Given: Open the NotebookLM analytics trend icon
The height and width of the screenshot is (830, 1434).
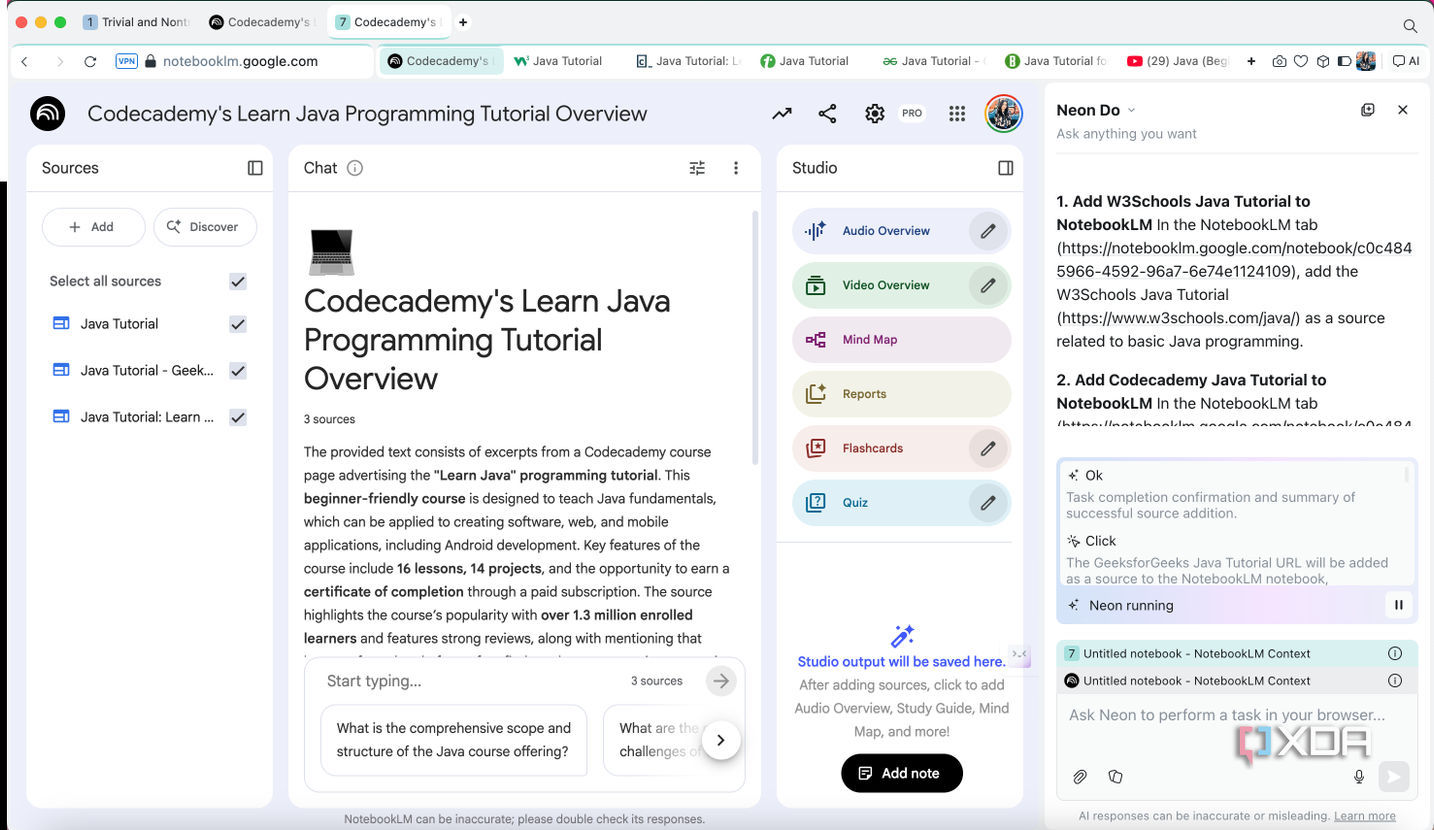Looking at the screenshot, I should (782, 114).
